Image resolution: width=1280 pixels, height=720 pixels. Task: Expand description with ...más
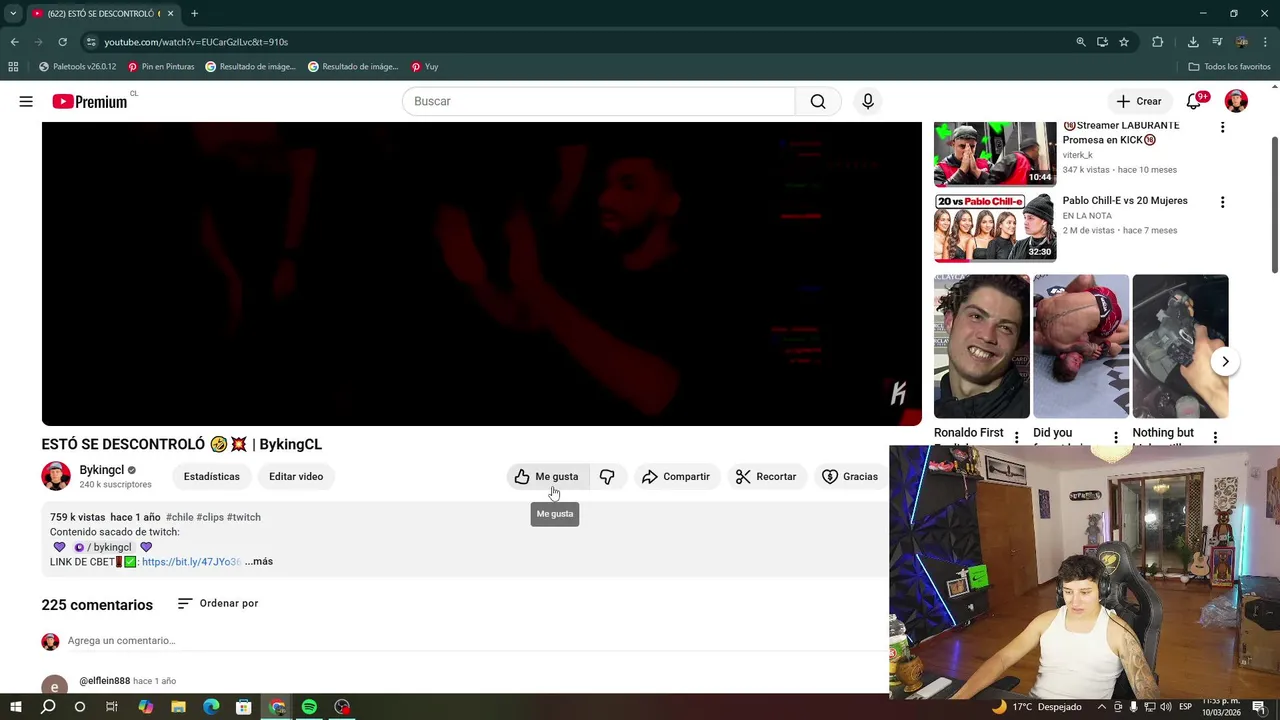click(259, 562)
